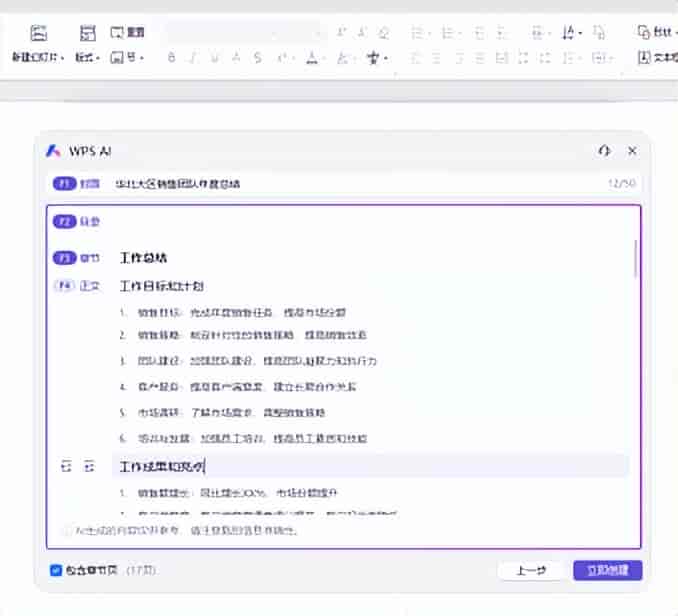Select the P2 contents row
This screenshot has height=616, width=678.
pyautogui.click(x=76, y=221)
